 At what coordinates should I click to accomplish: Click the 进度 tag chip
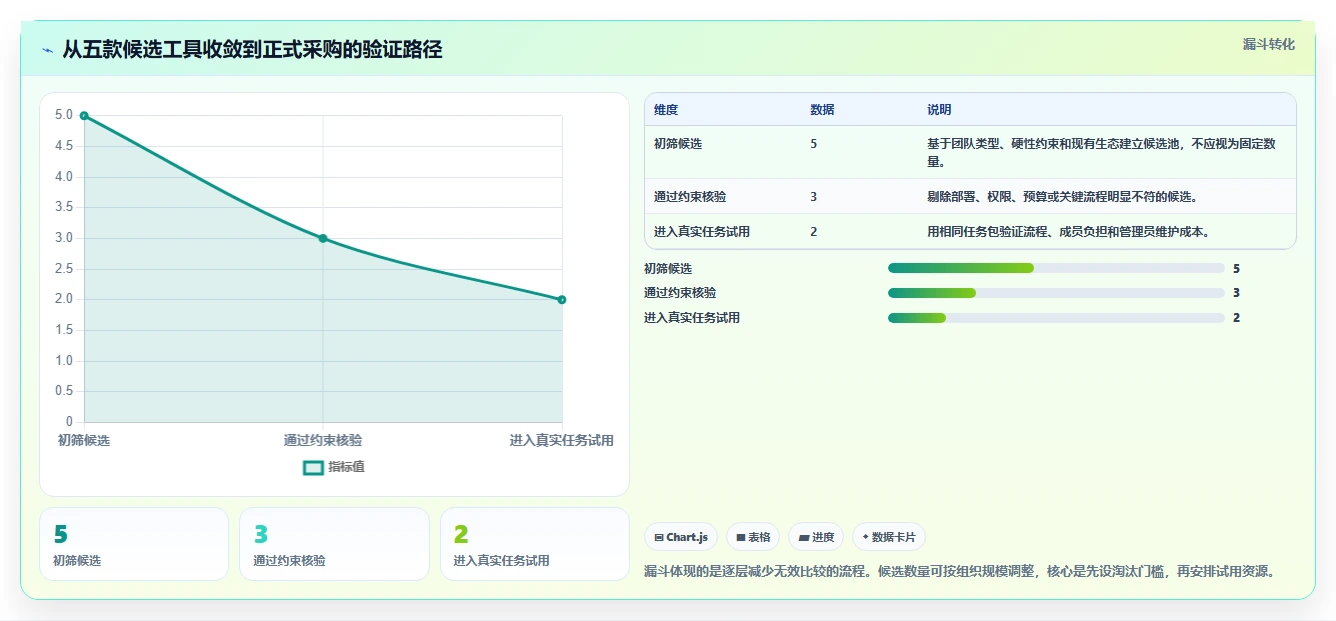816,537
